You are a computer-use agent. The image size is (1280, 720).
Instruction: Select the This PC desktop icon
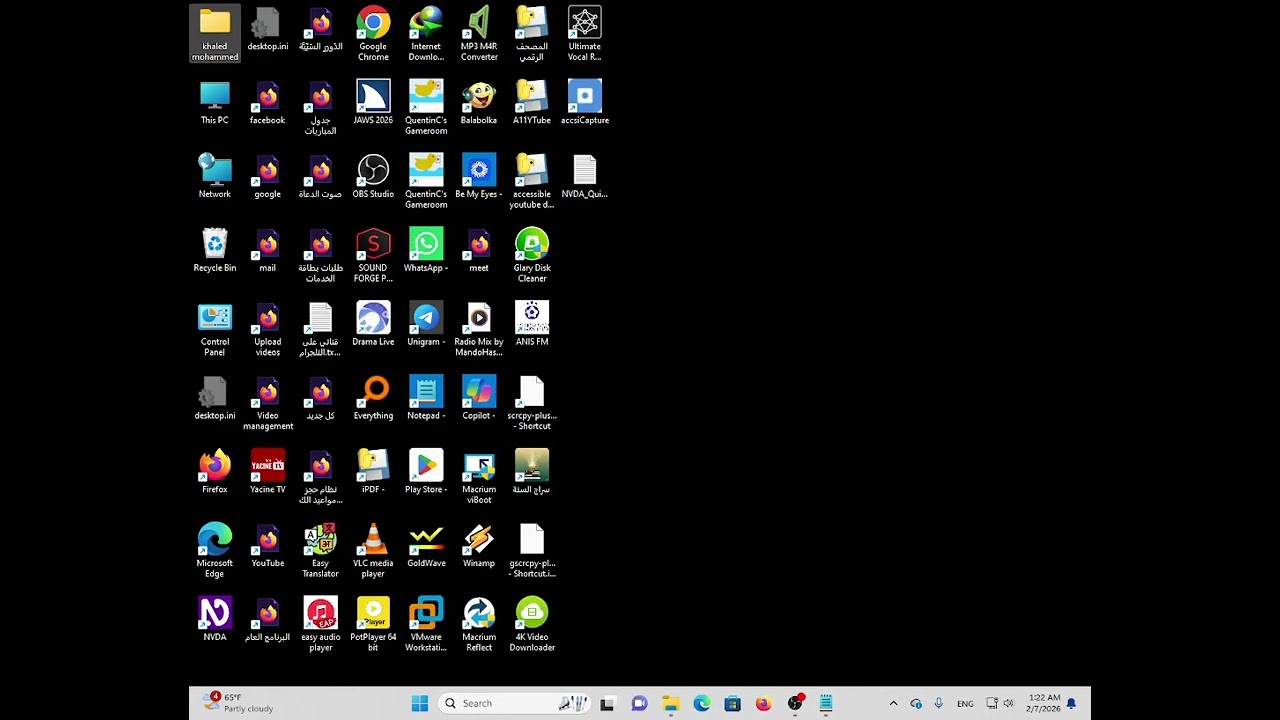(215, 103)
